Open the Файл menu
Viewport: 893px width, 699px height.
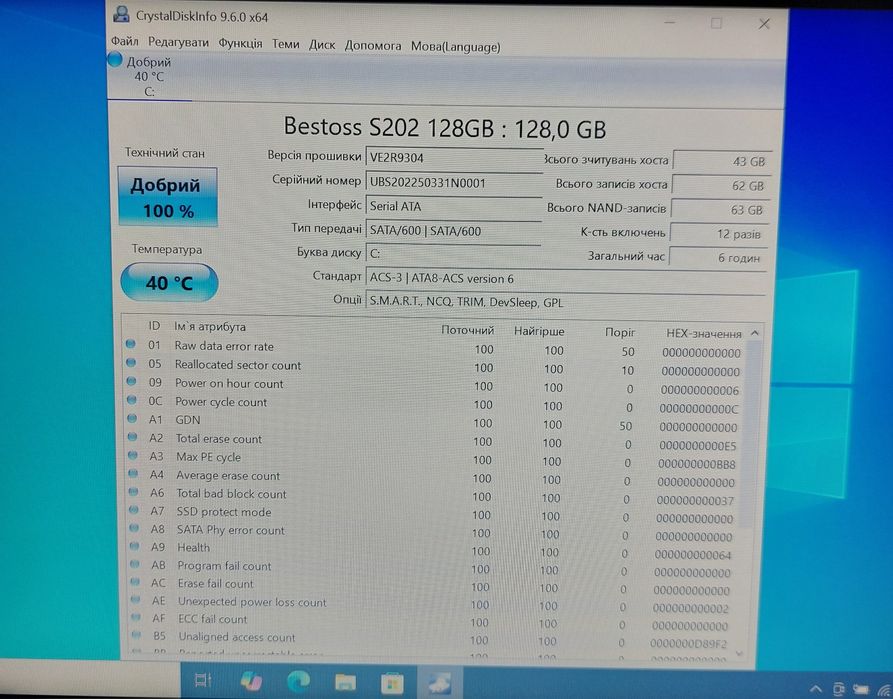pyautogui.click(x=125, y=41)
